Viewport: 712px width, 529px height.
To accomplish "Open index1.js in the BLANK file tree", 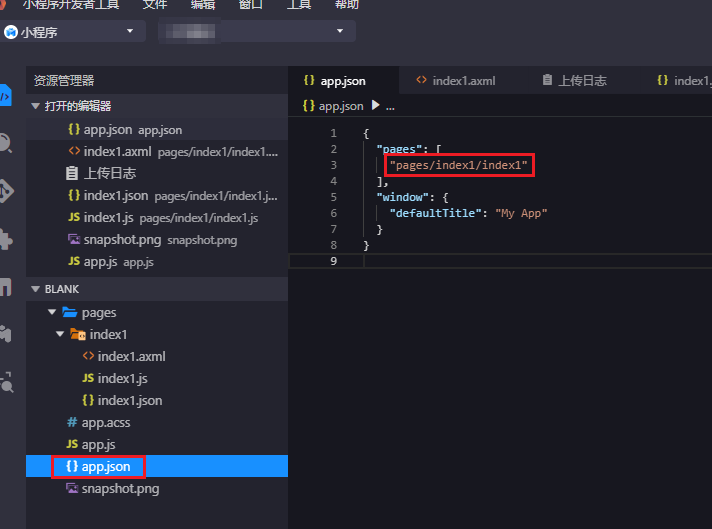I will tap(157, 378).
